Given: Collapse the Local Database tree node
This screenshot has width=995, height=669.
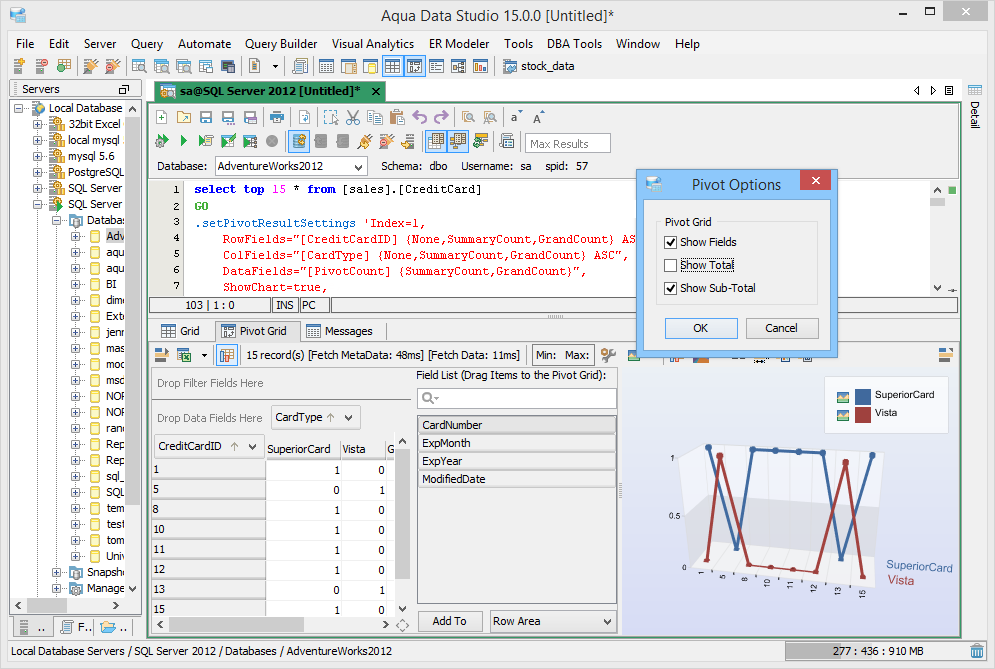Looking at the screenshot, I should pyautogui.click(x=19, y=109).
